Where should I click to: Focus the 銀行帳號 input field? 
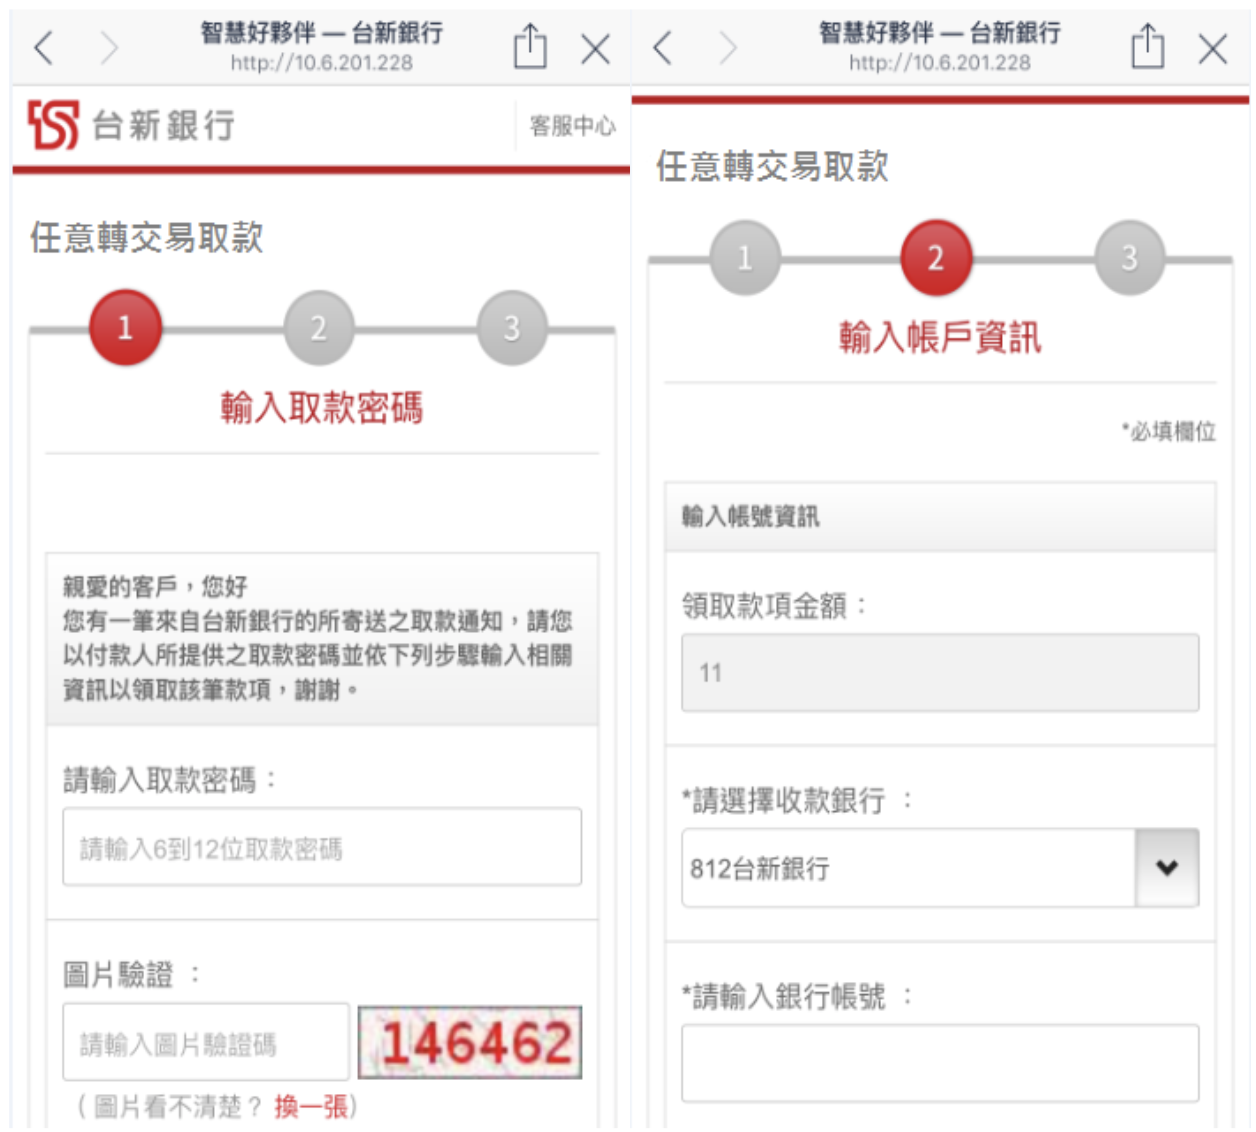(x=940, y=1063)
